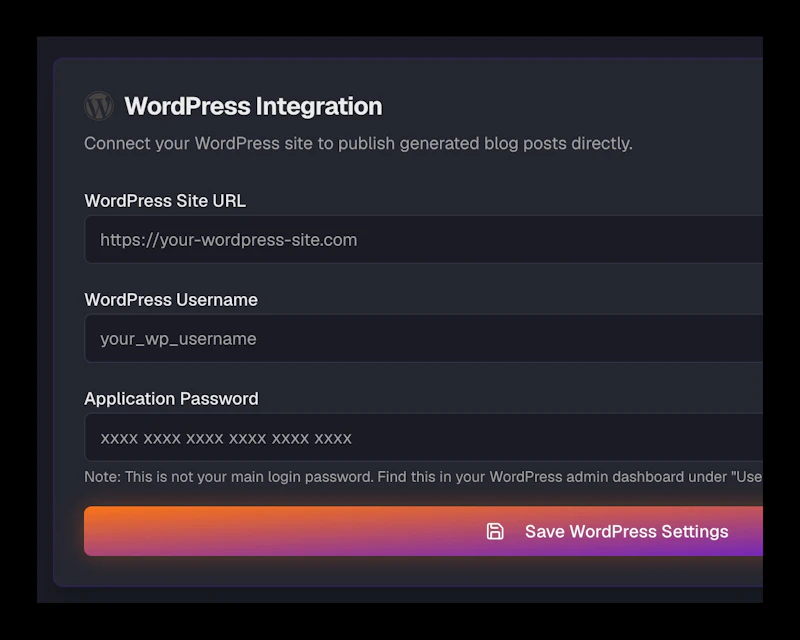800x640 pixels.
Task: Save WordPress Settings
Action: [423, 531]
